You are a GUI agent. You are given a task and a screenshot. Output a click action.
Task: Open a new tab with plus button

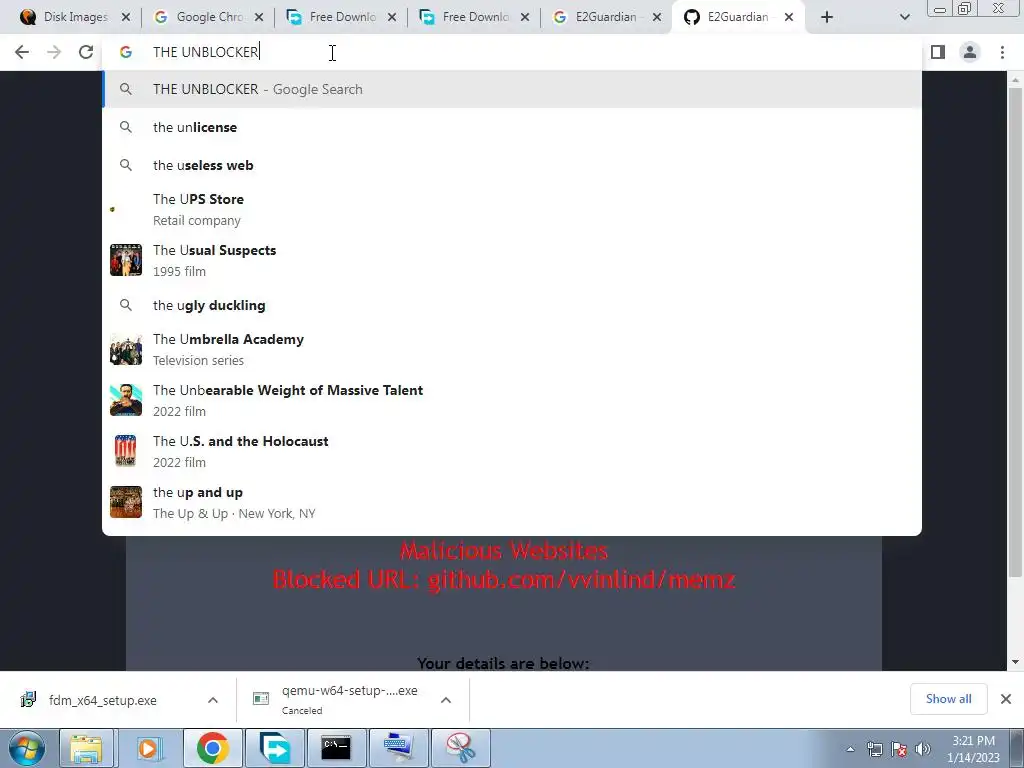(827, 17)
